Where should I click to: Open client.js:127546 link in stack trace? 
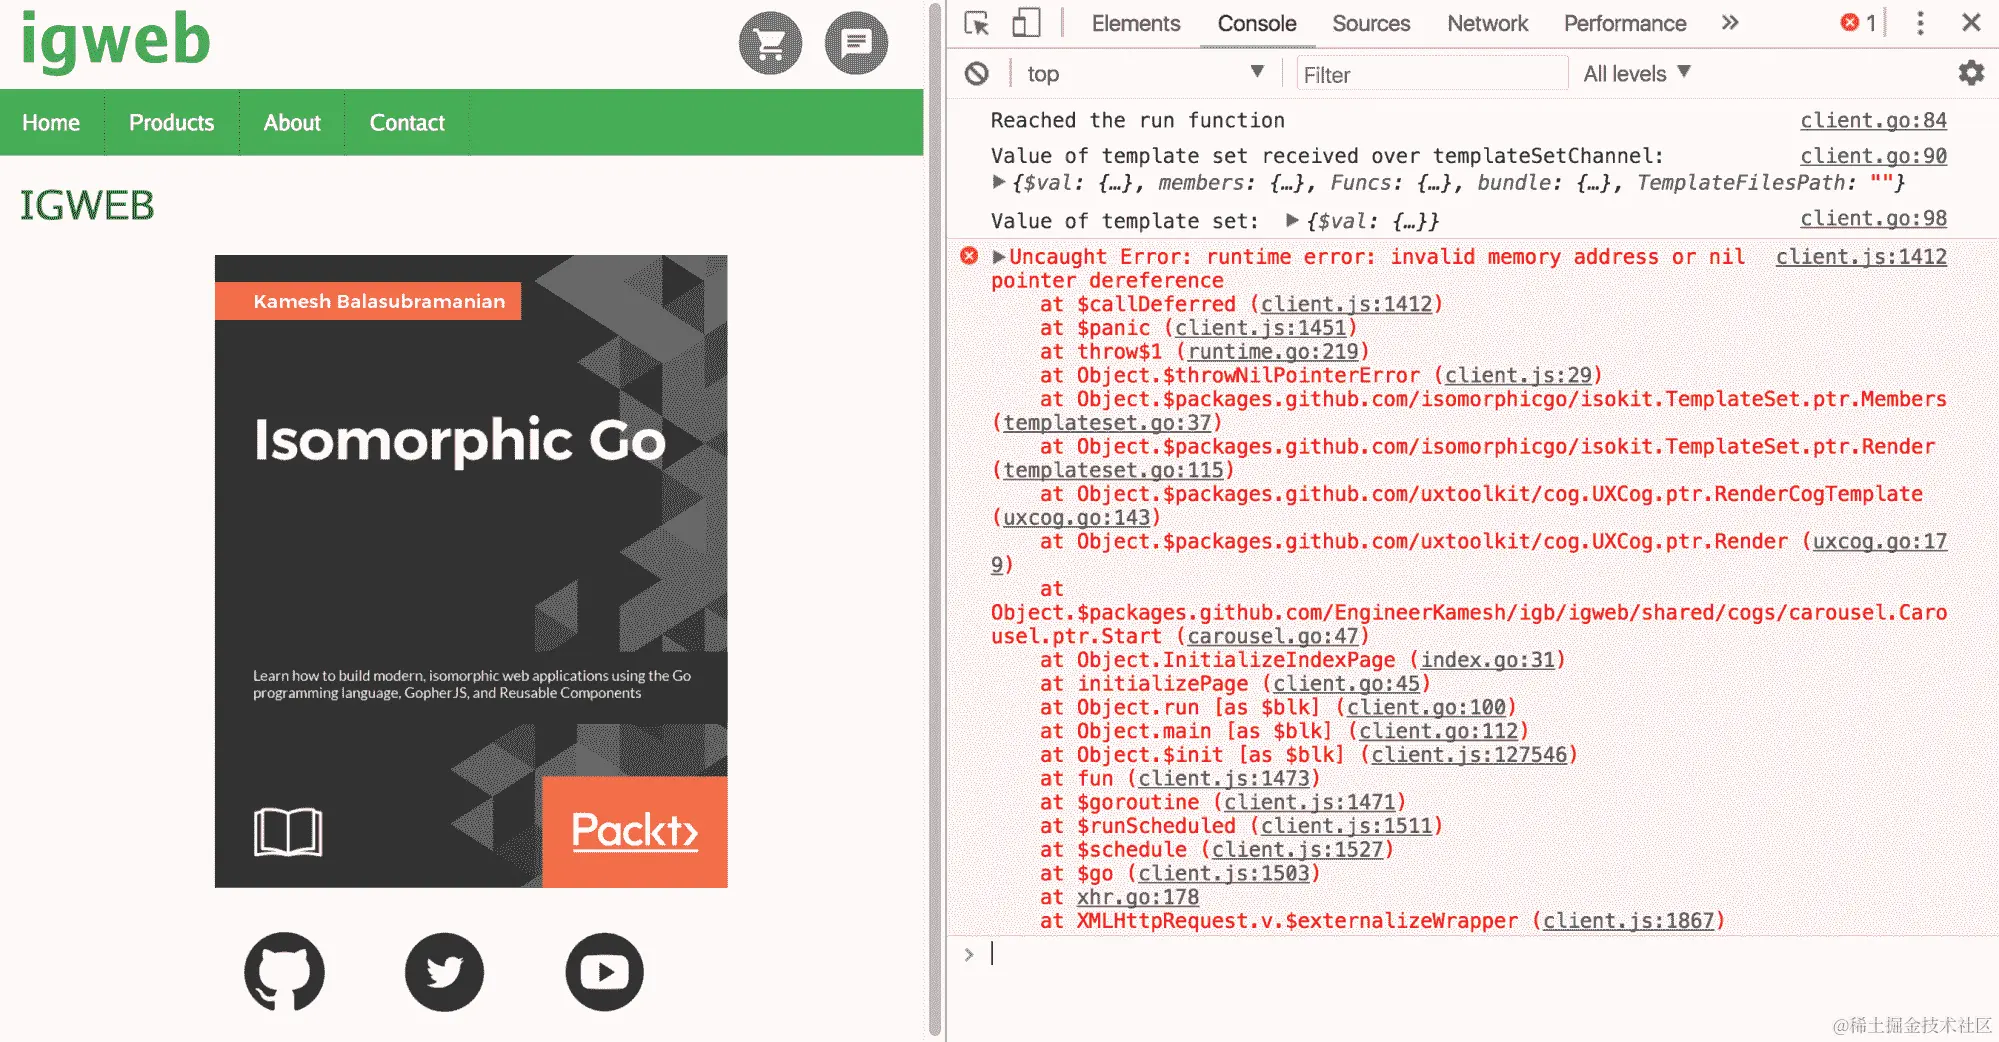point(1469,755)
